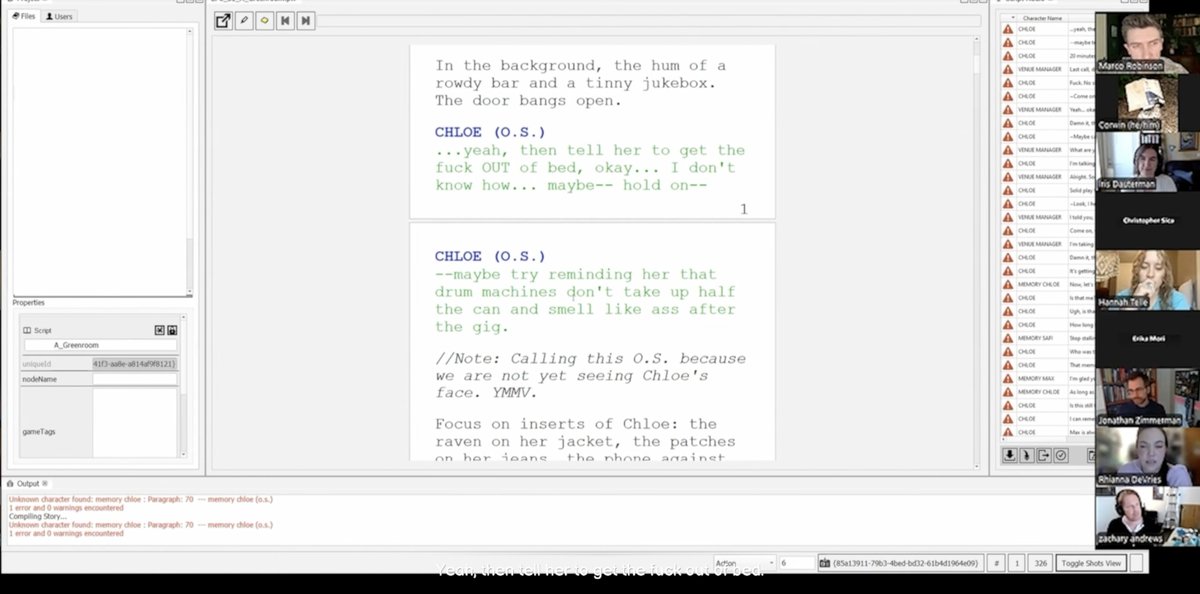The image size is (1200, 594).
Task: Click warning icon on the MEMORY SAFI row
Action: [1008, 338]
